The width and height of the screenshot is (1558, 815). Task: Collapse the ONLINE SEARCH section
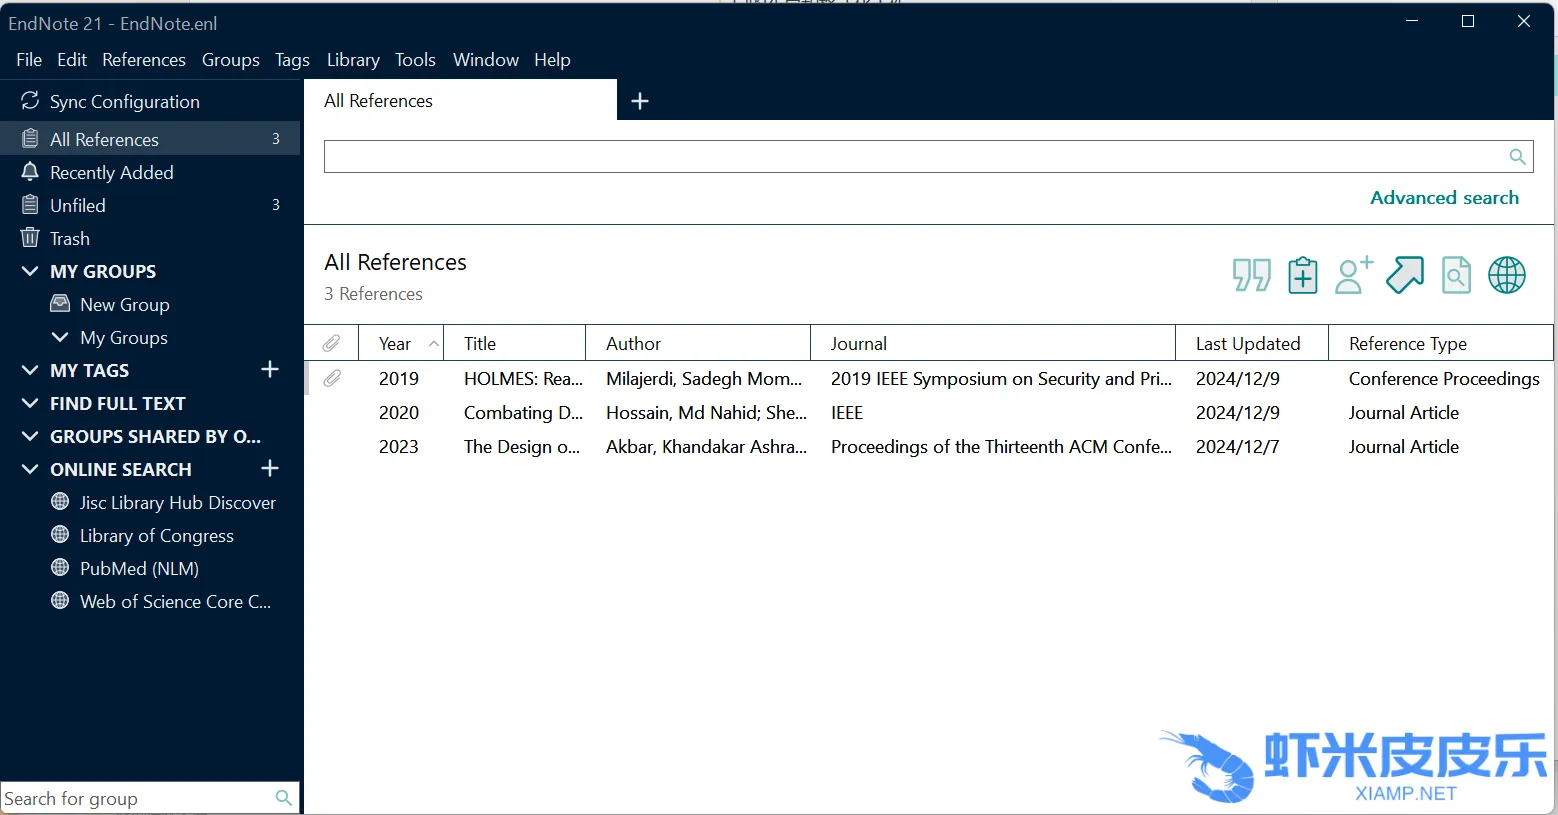point(30,469)
